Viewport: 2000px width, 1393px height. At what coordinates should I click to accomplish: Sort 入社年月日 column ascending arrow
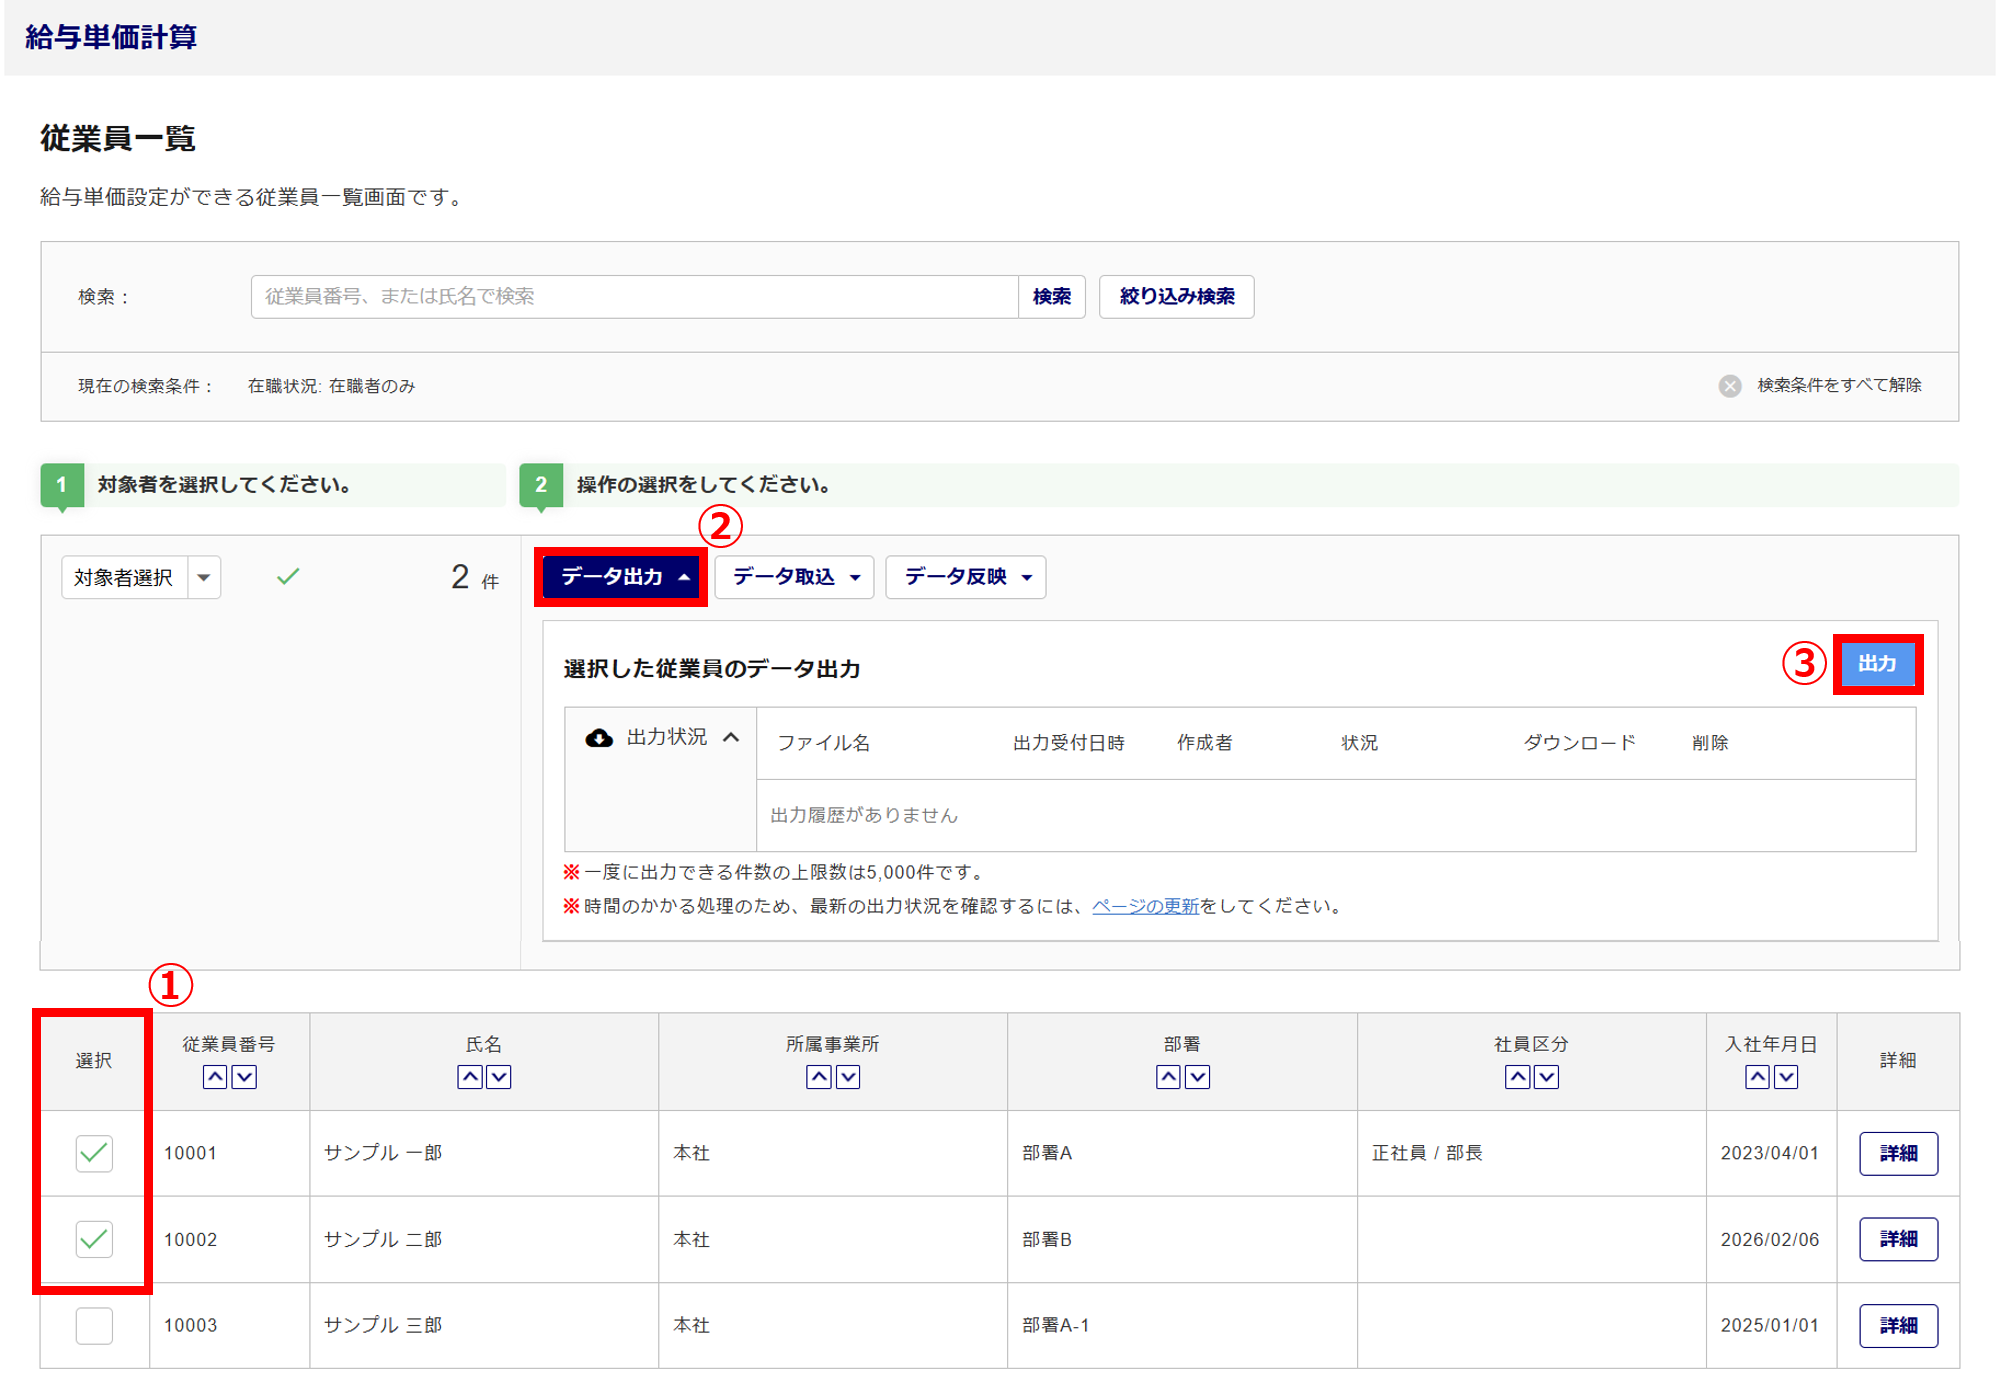(x=1757, y=1077)
